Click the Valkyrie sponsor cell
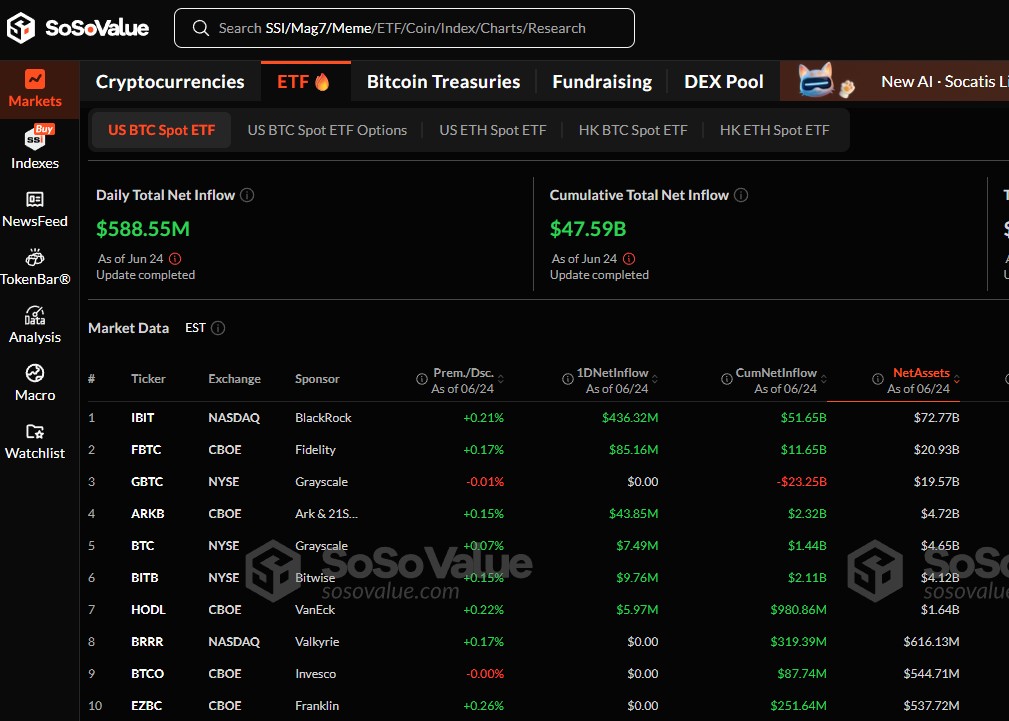Image resolution: width=1009 pixels, height=721 pixels. (319, 642)
